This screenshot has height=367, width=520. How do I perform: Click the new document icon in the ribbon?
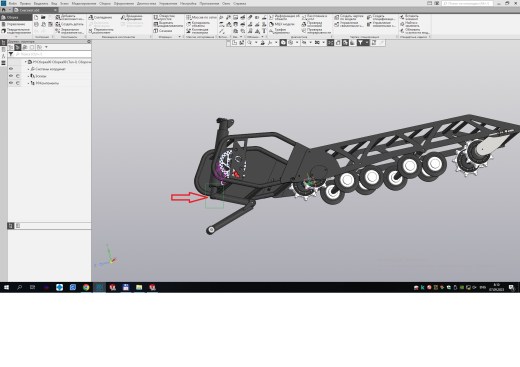[x=36, y=17]
